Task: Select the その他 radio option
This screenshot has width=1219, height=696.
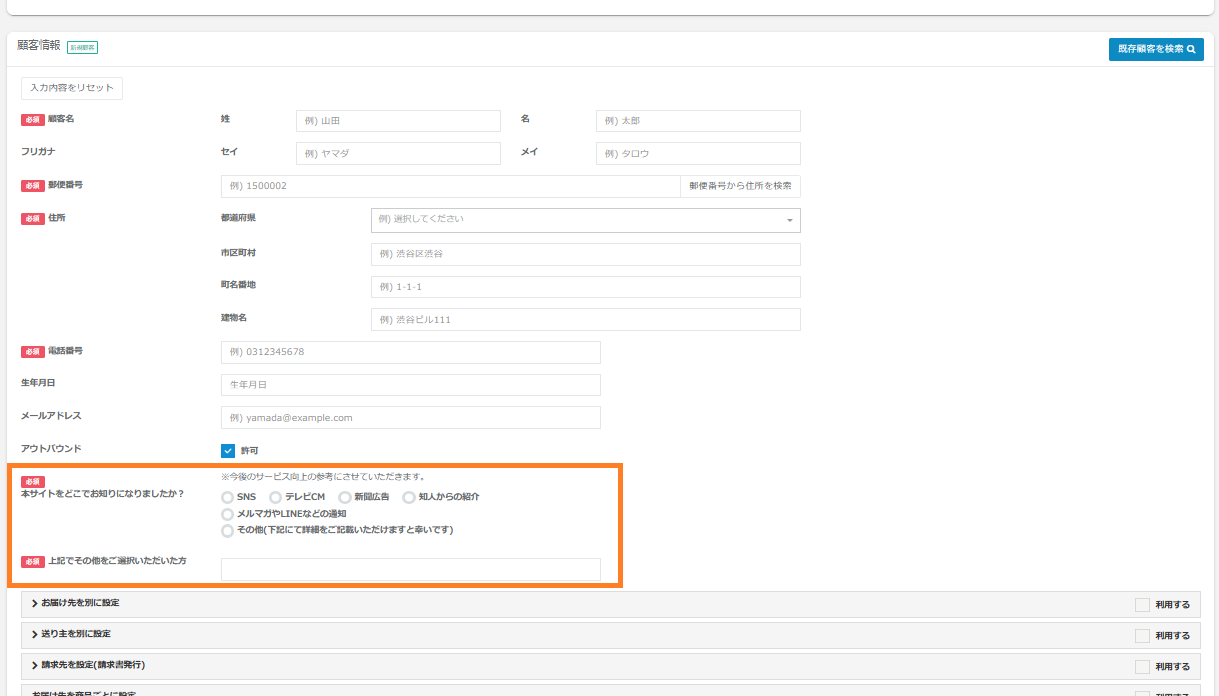Action: [228, 530]
